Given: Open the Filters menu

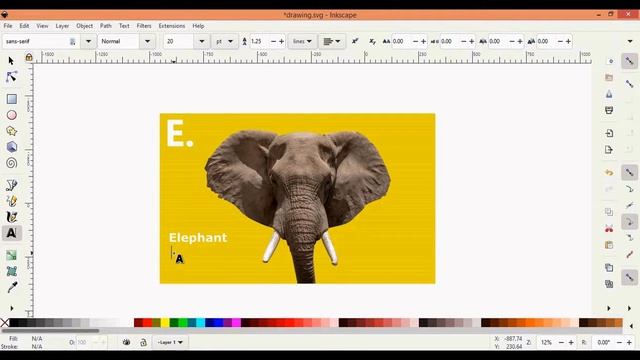Looking at the screenshot, I should click(x=144, y=26).
